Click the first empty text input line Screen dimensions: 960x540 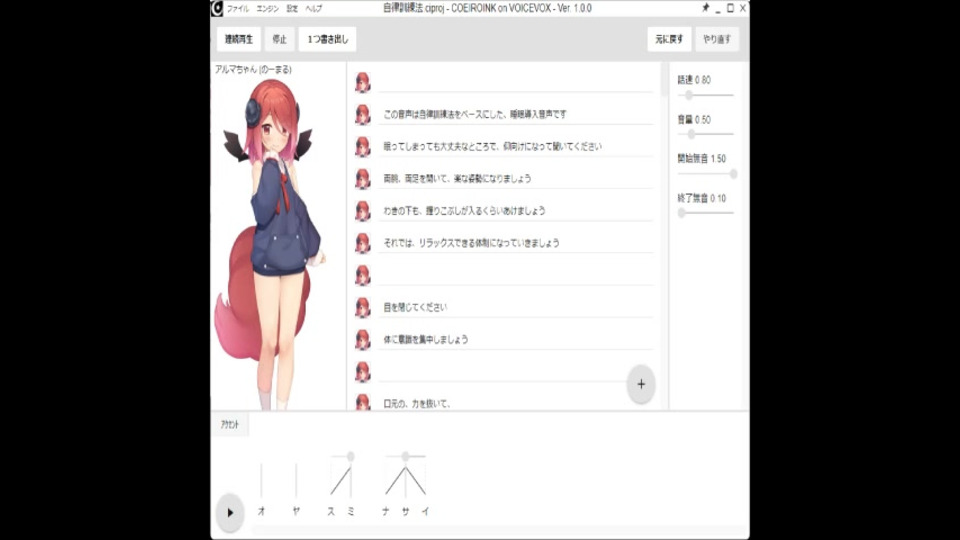[516, 82]
